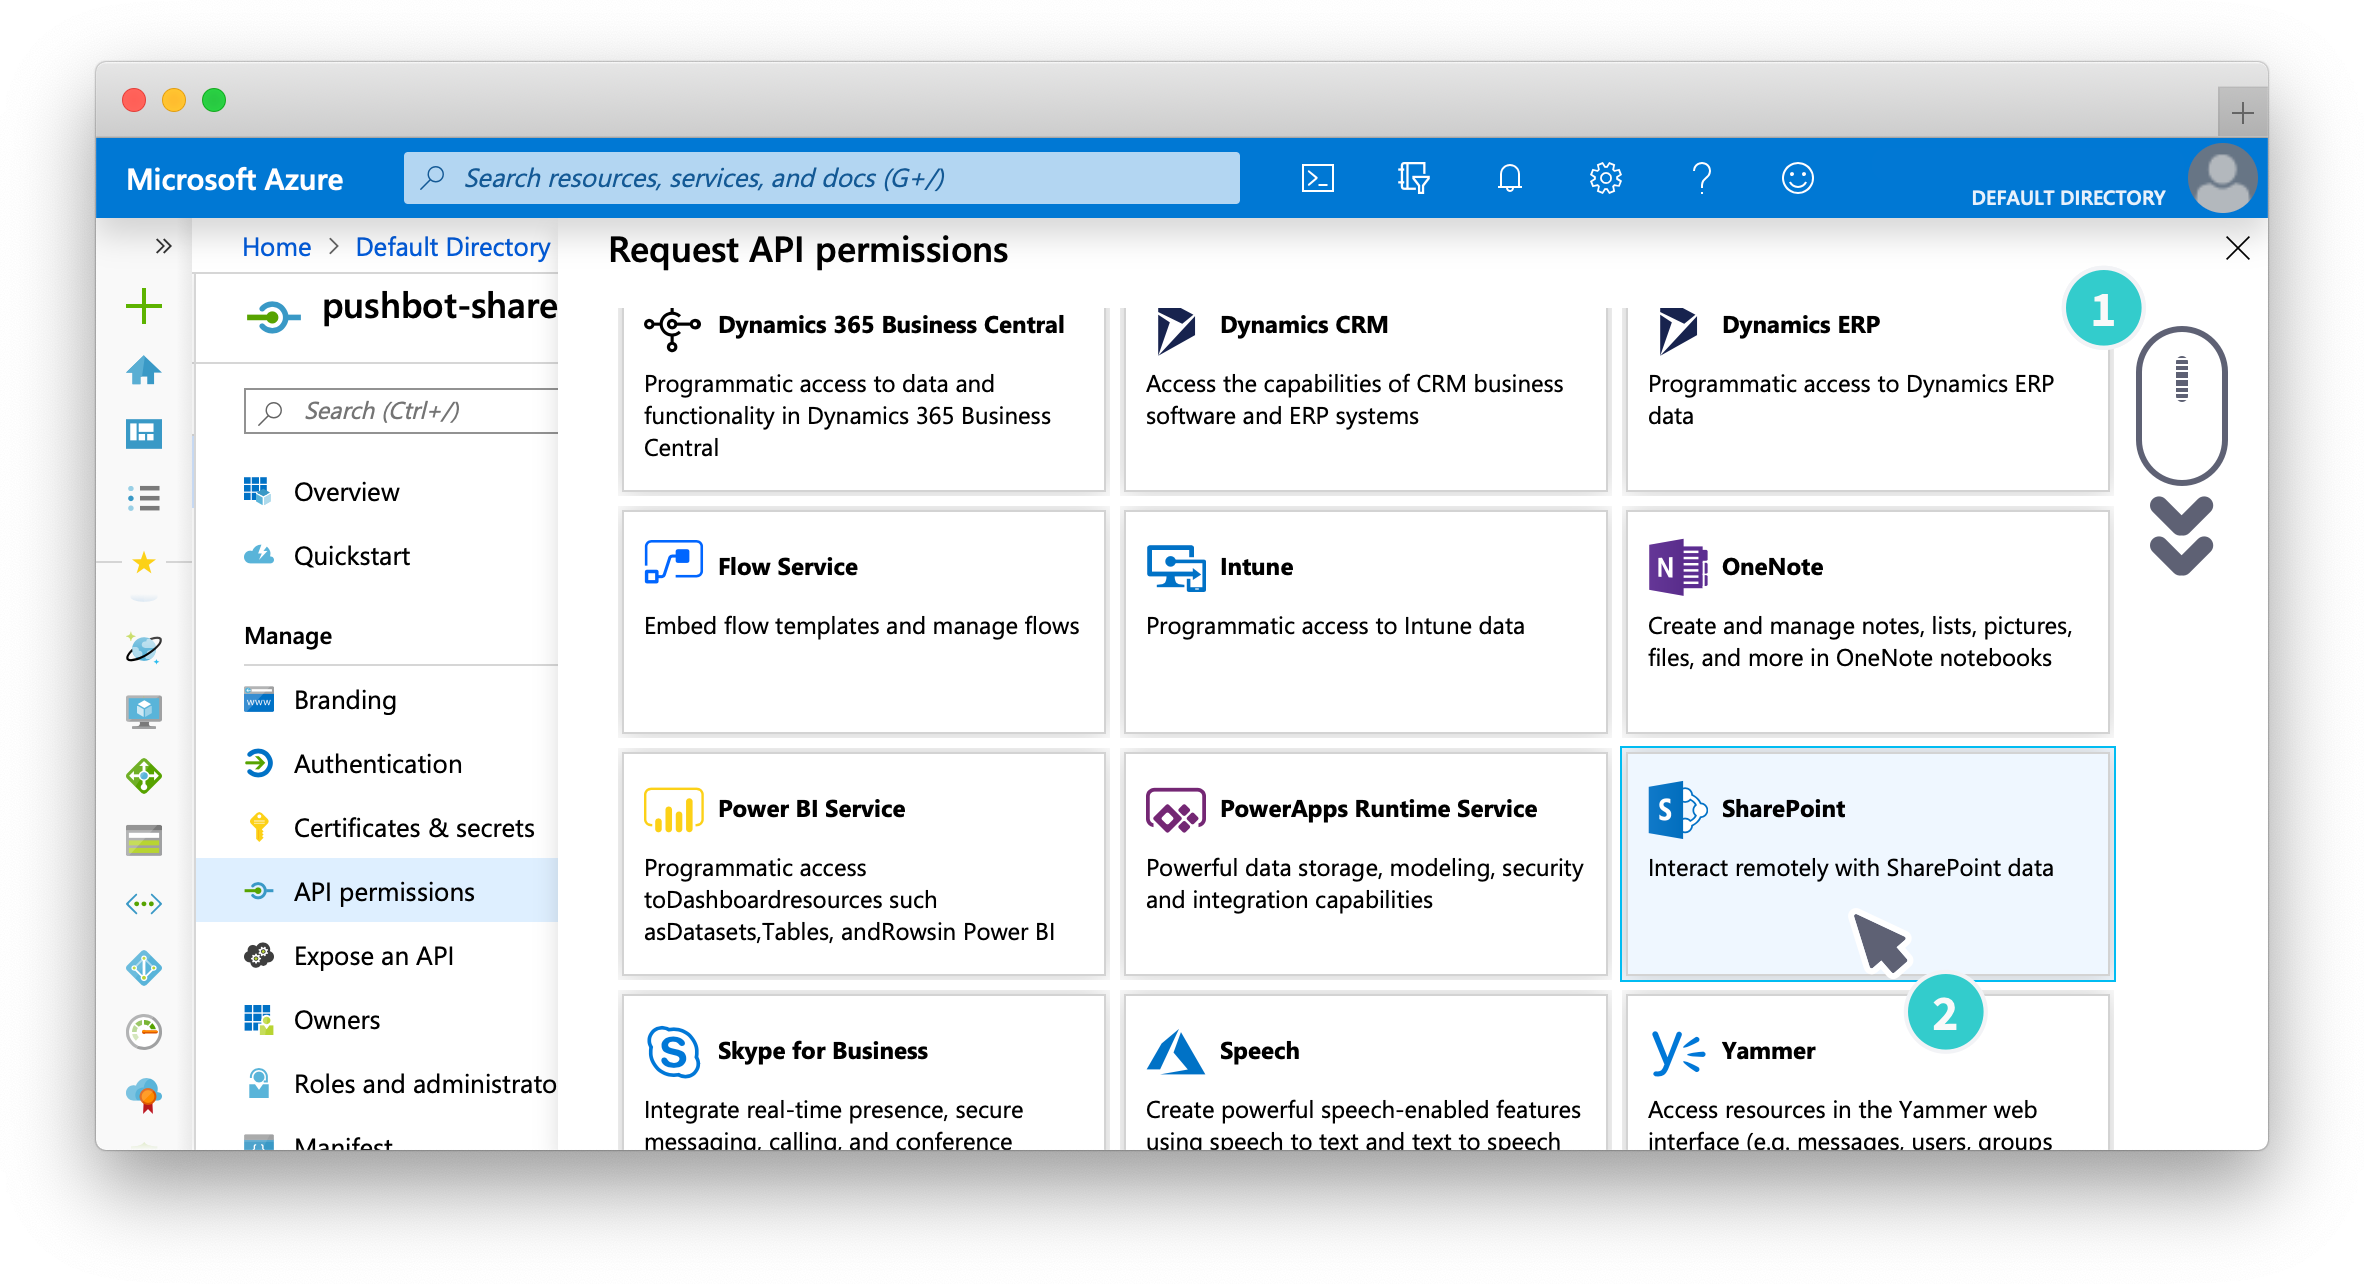
Task: Open Monitor gauge icon in sidebar
Action: pyautogui.click(x=144, y=1032)
